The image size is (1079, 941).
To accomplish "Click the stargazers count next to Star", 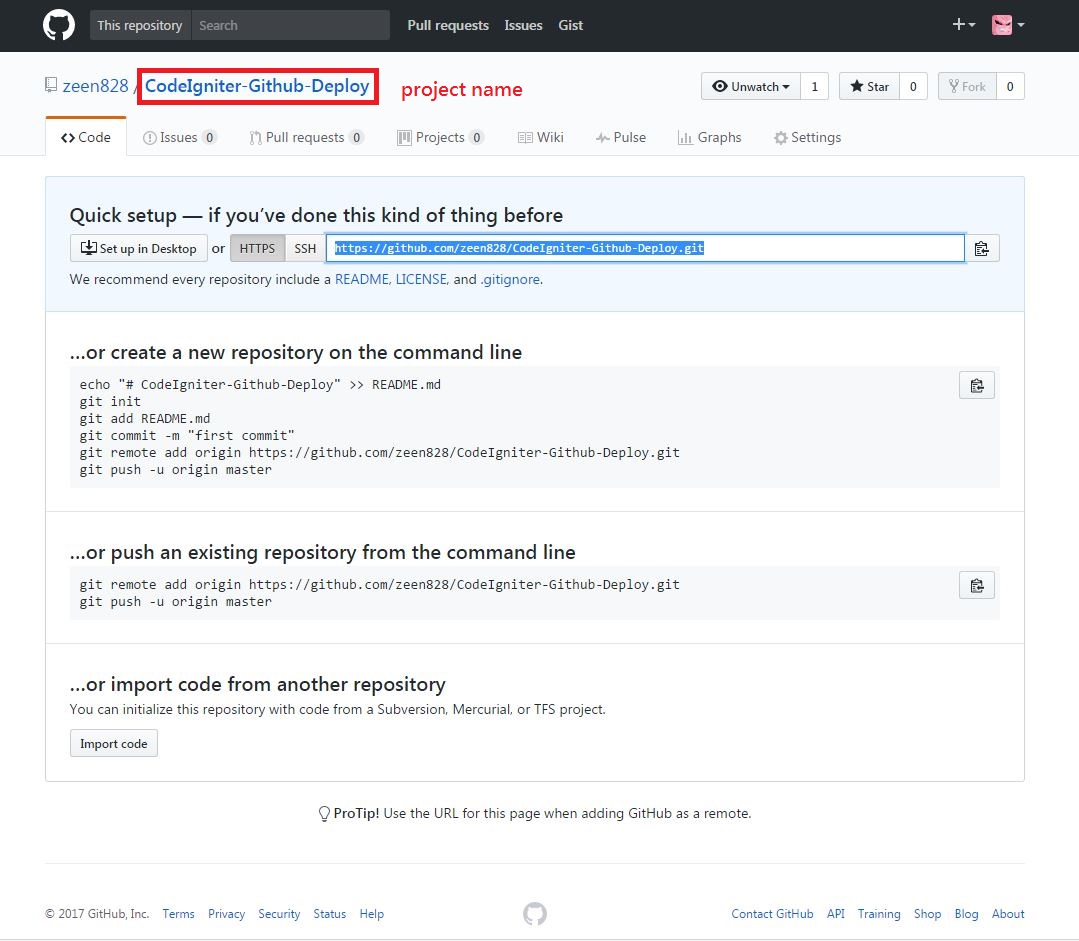I will (x=913, y=87).
